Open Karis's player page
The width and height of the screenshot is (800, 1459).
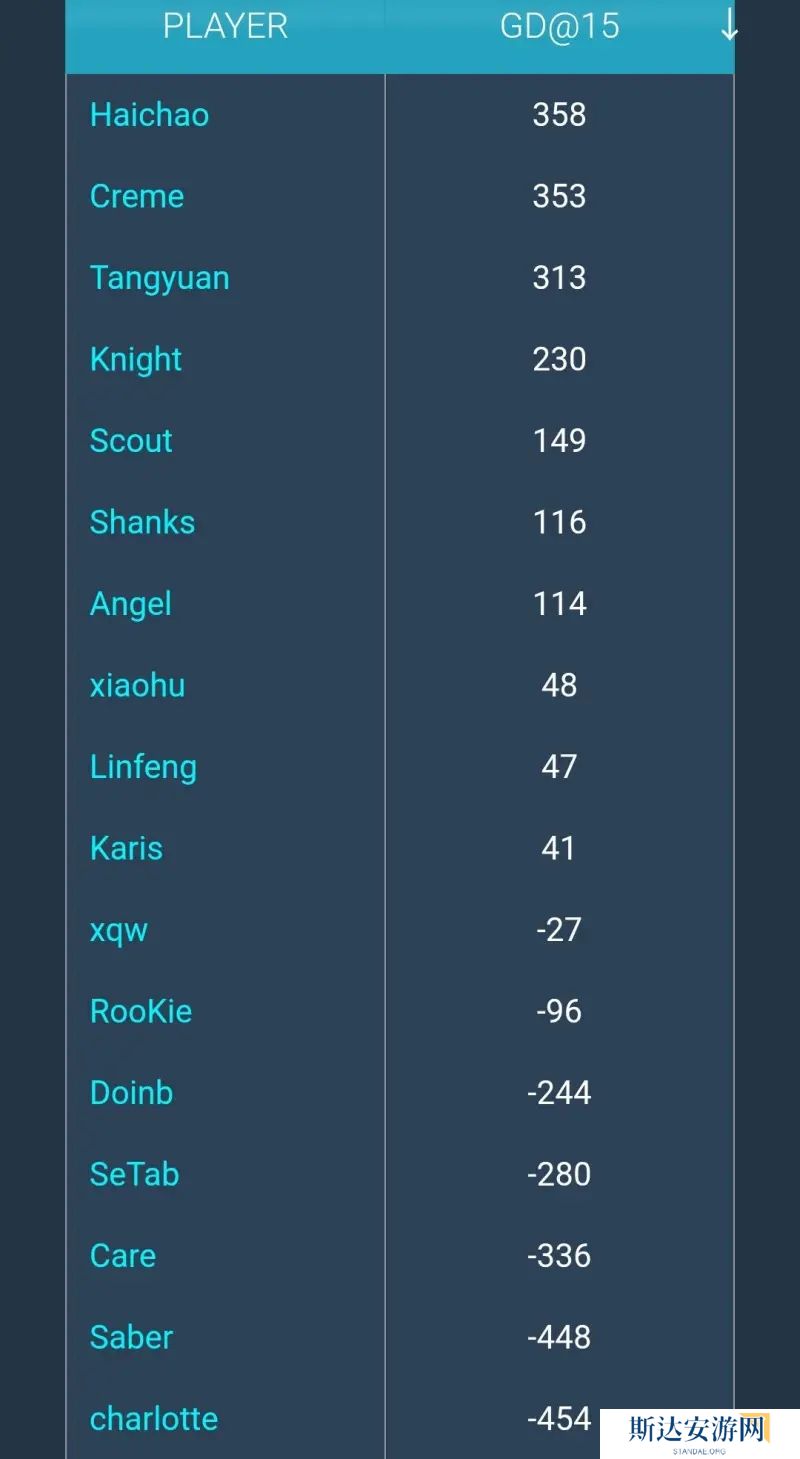click(x=126, y=848)
